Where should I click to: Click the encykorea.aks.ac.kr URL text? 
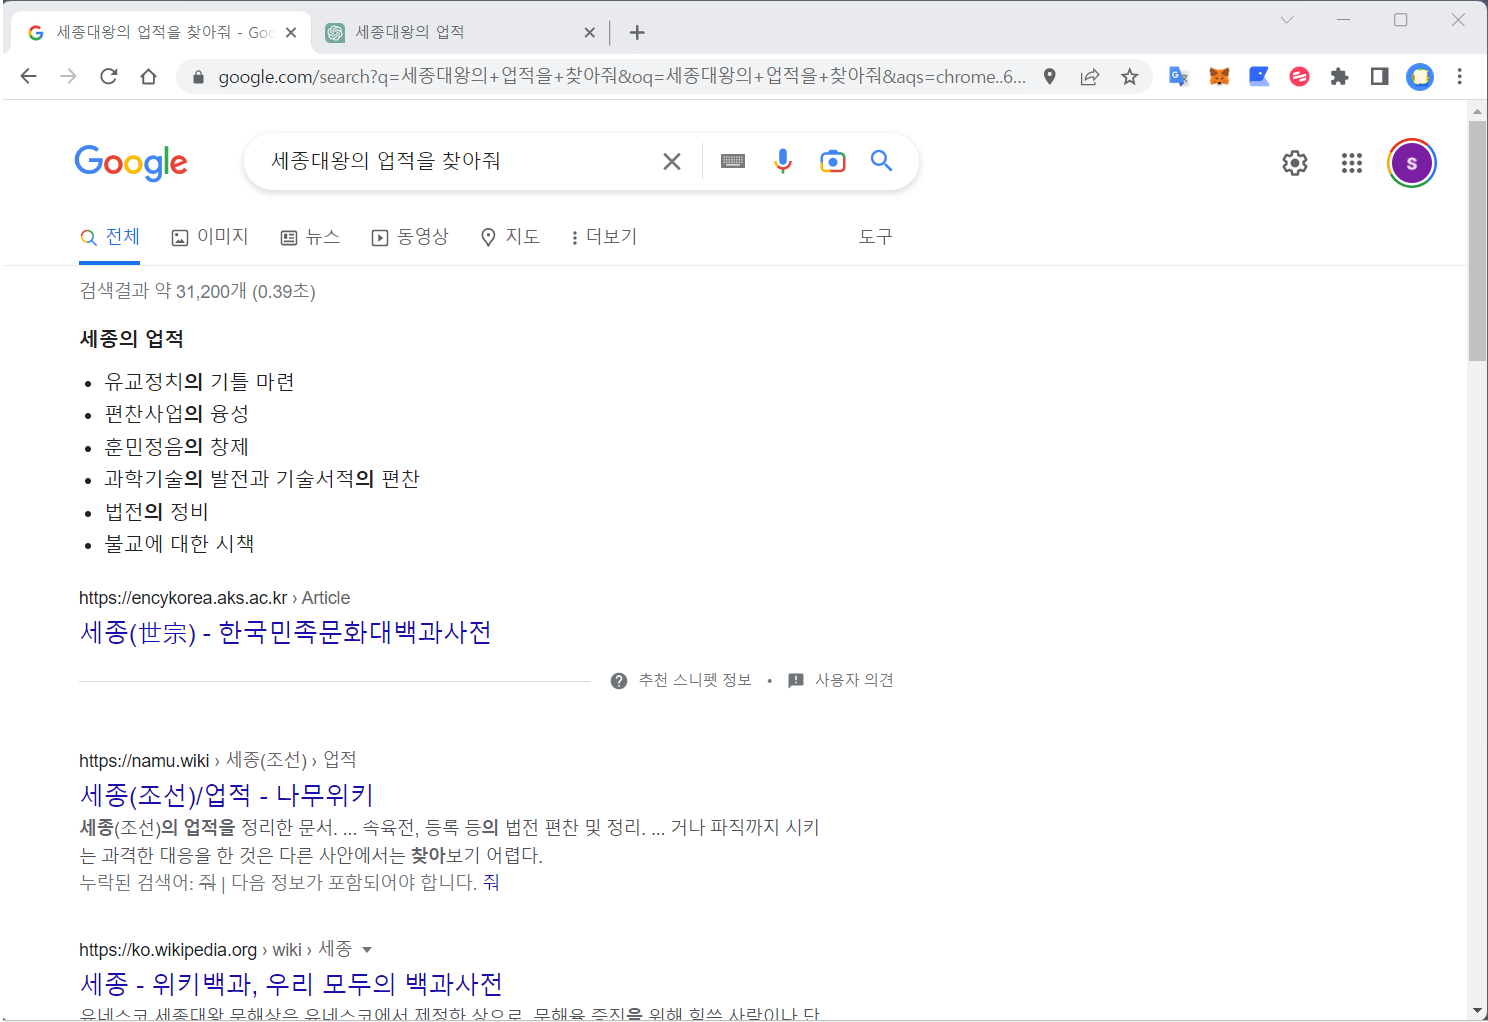[x=183, y=598]
